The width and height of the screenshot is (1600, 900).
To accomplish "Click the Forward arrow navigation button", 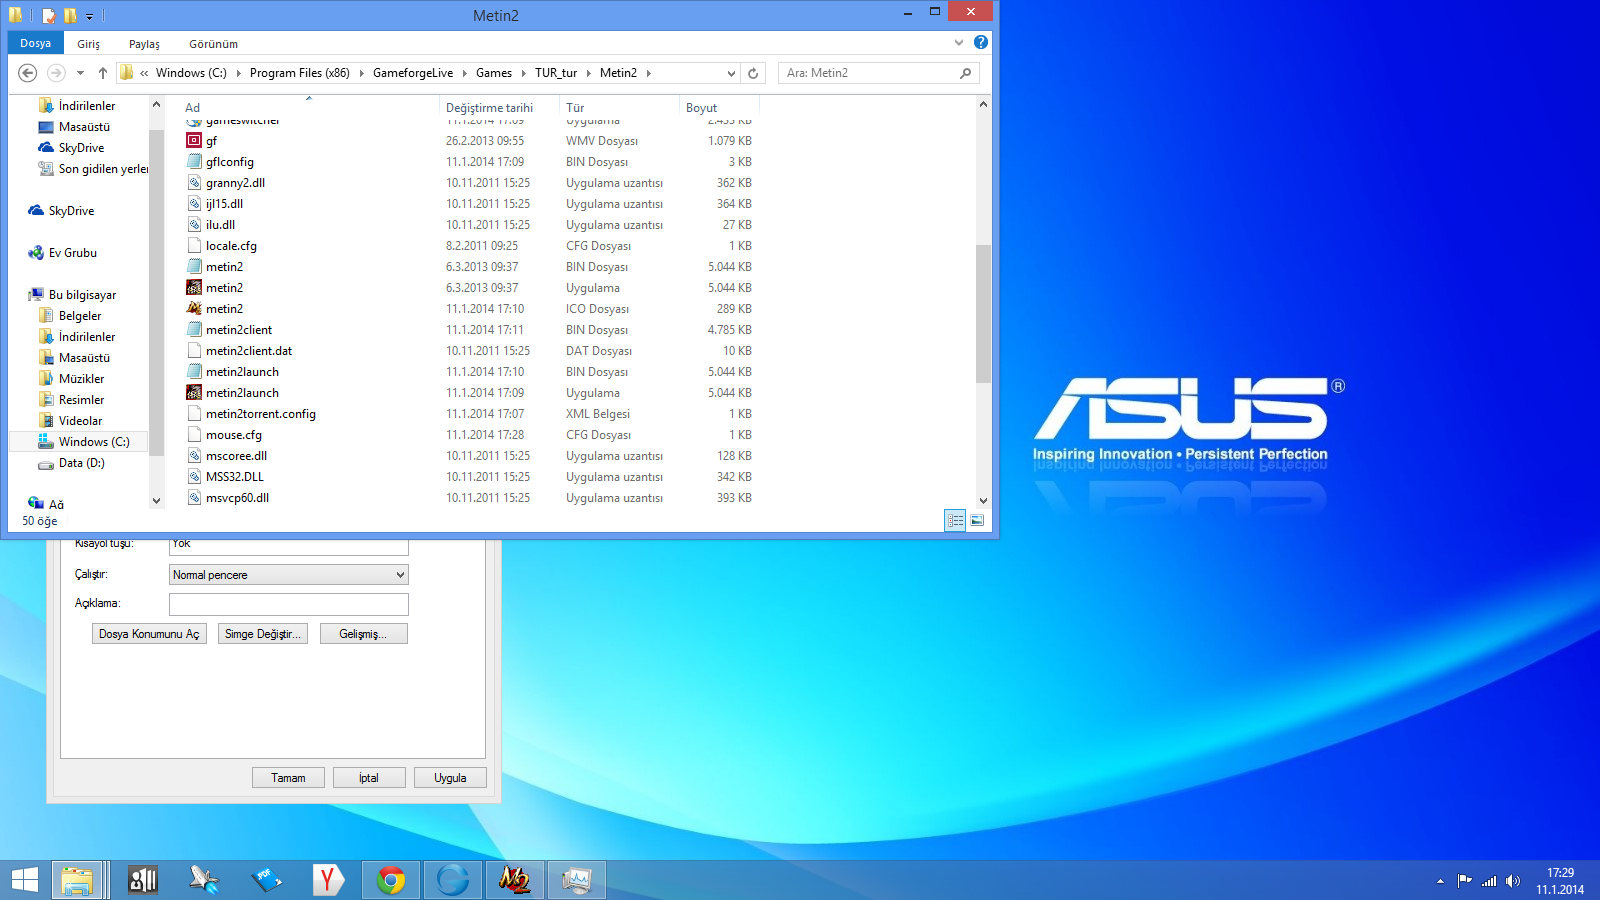I will tap(56, 73).
